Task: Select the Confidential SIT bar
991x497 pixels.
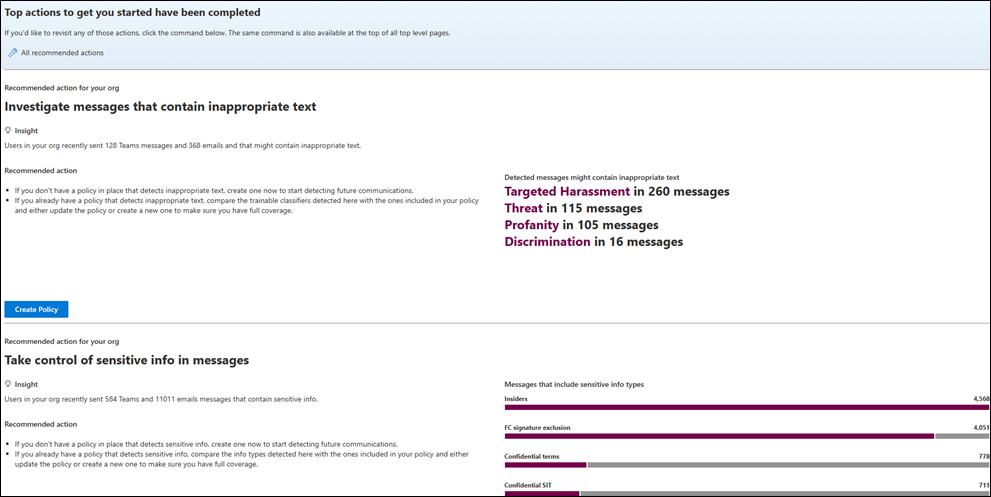Action: pyautogui.click(x=541, y=493)
